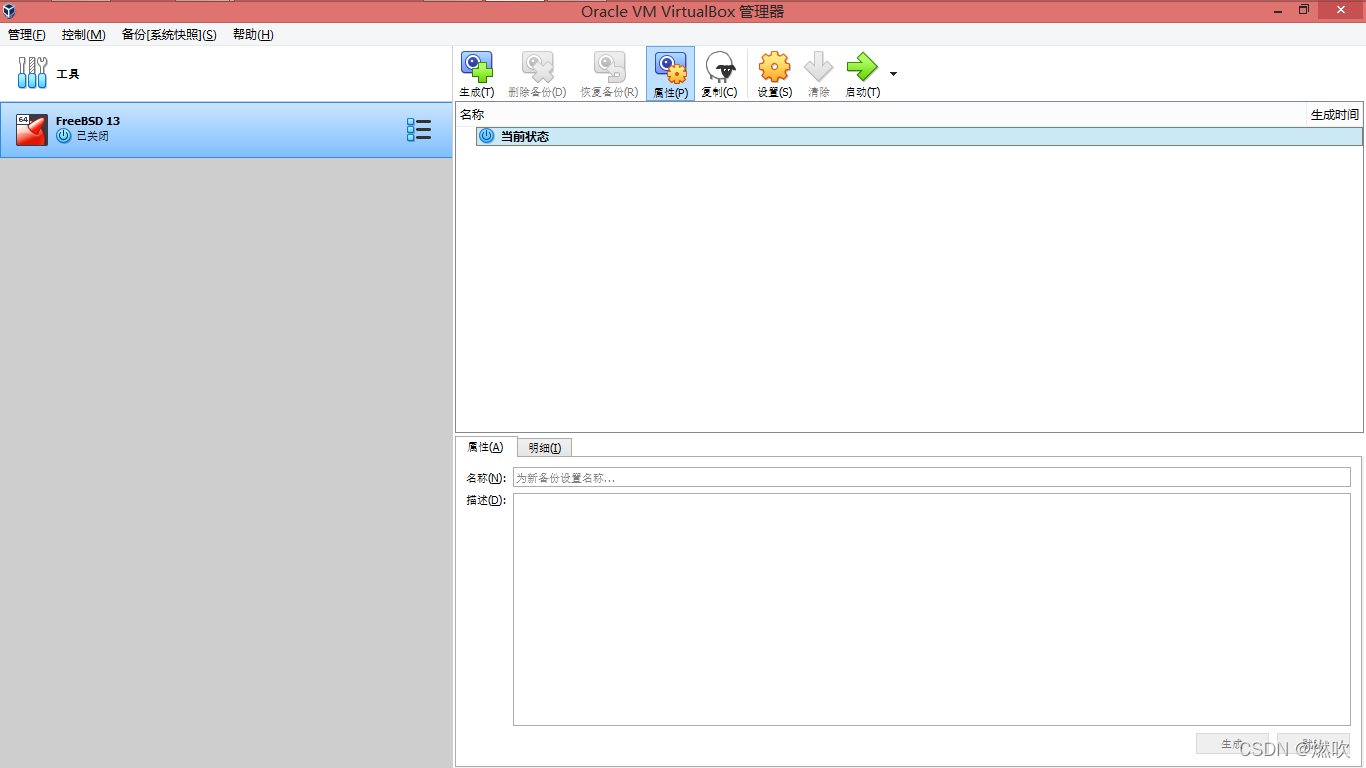The width and height of the screenshot is (1366, 768).
Task: Focus the 名称(N) snapshot name field
Action: point(932,478)
